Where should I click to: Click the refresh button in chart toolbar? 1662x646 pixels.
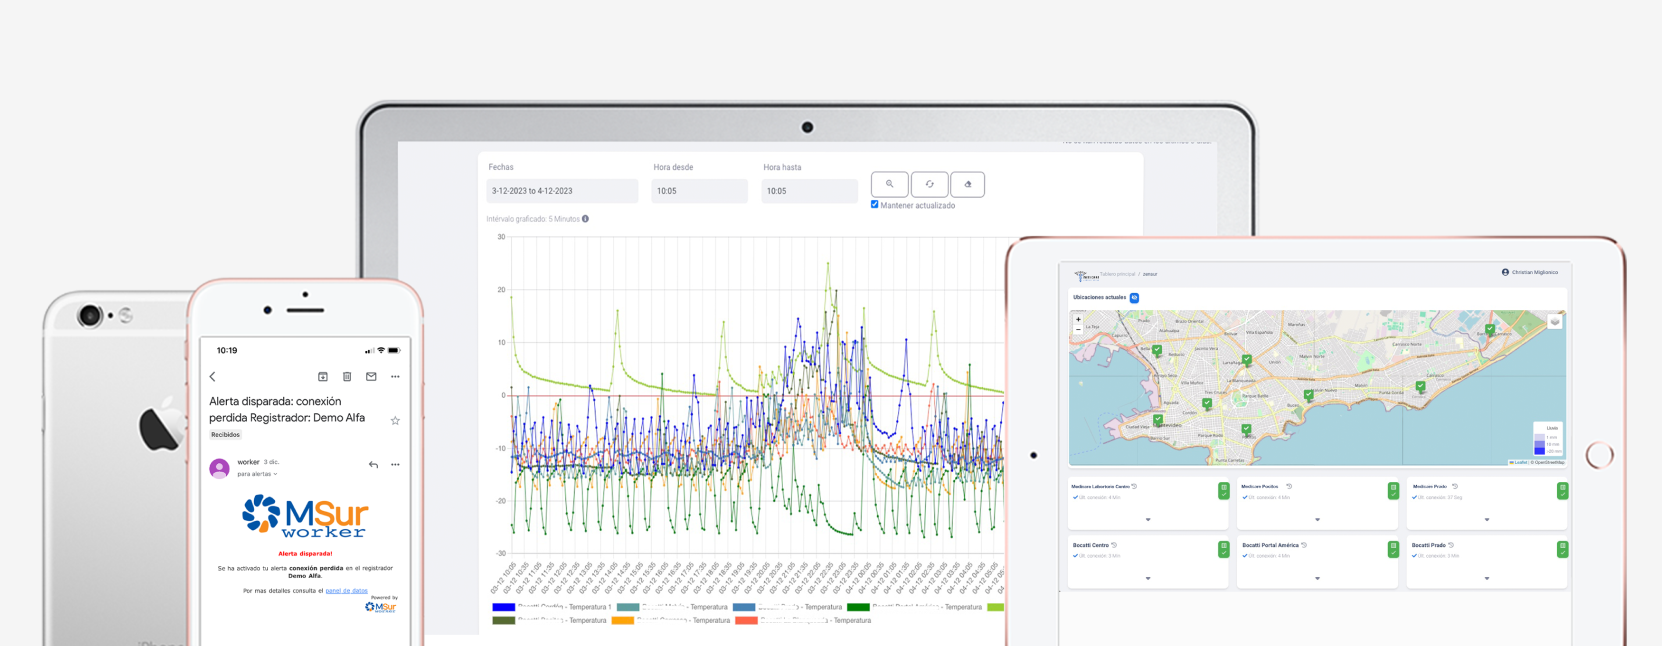929,184
